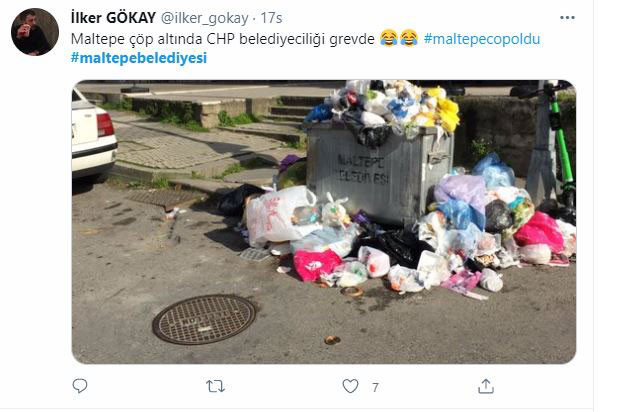
Task: Click the display name İlker GÖKAY
Action: click(x=113, y=18)
